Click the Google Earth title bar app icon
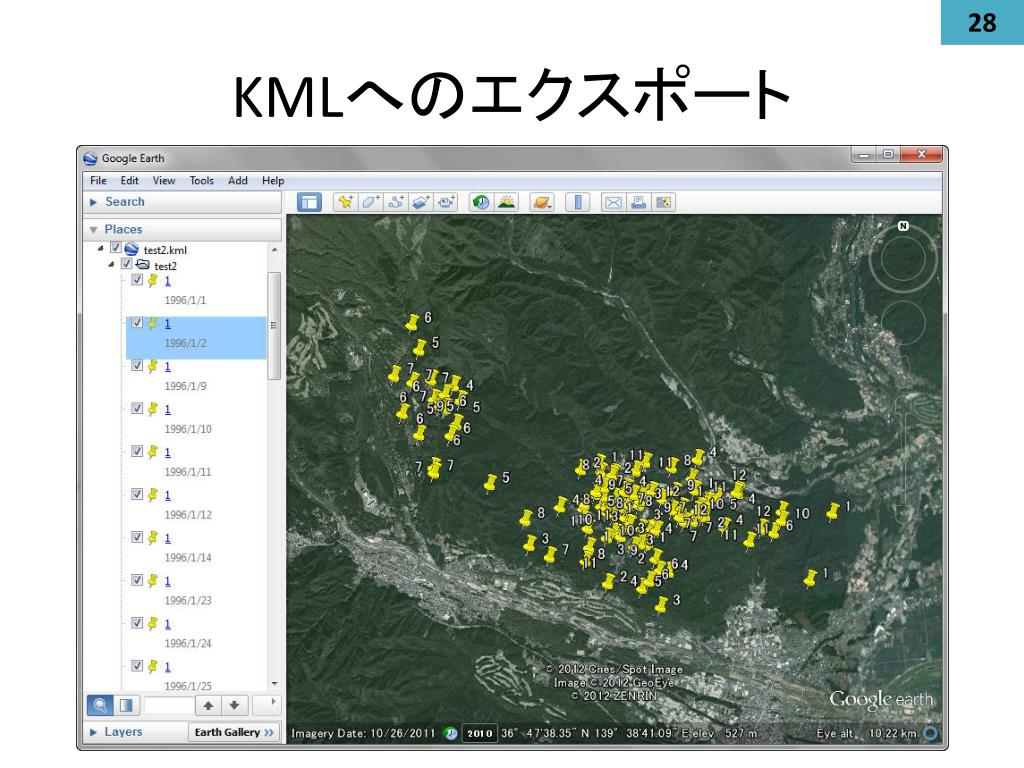 pos(91,158)
